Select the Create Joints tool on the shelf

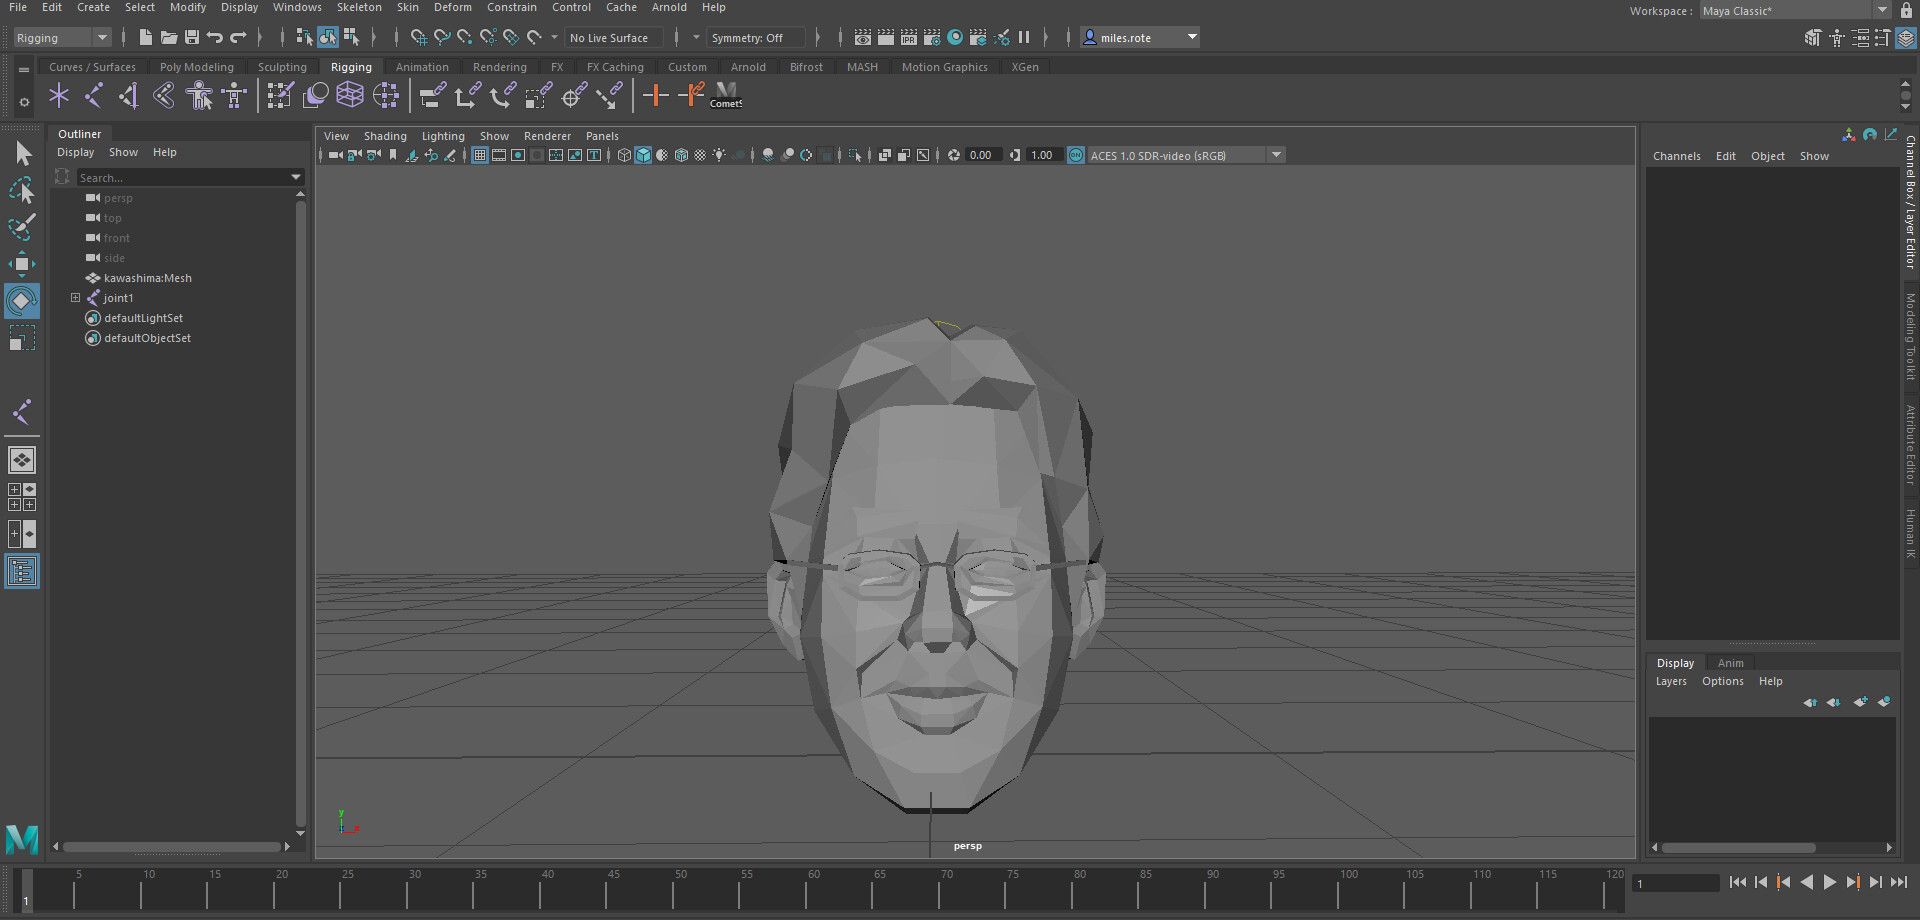point(59,95)
